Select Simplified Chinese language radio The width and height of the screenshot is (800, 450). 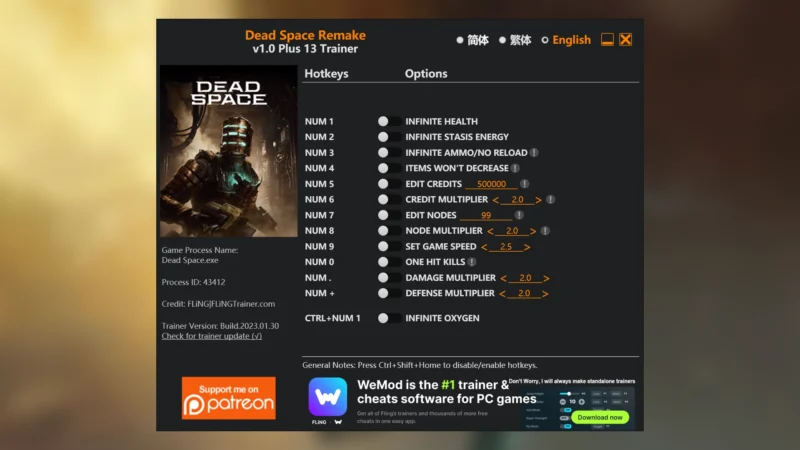pyautogui.click(x=460, y=40)
